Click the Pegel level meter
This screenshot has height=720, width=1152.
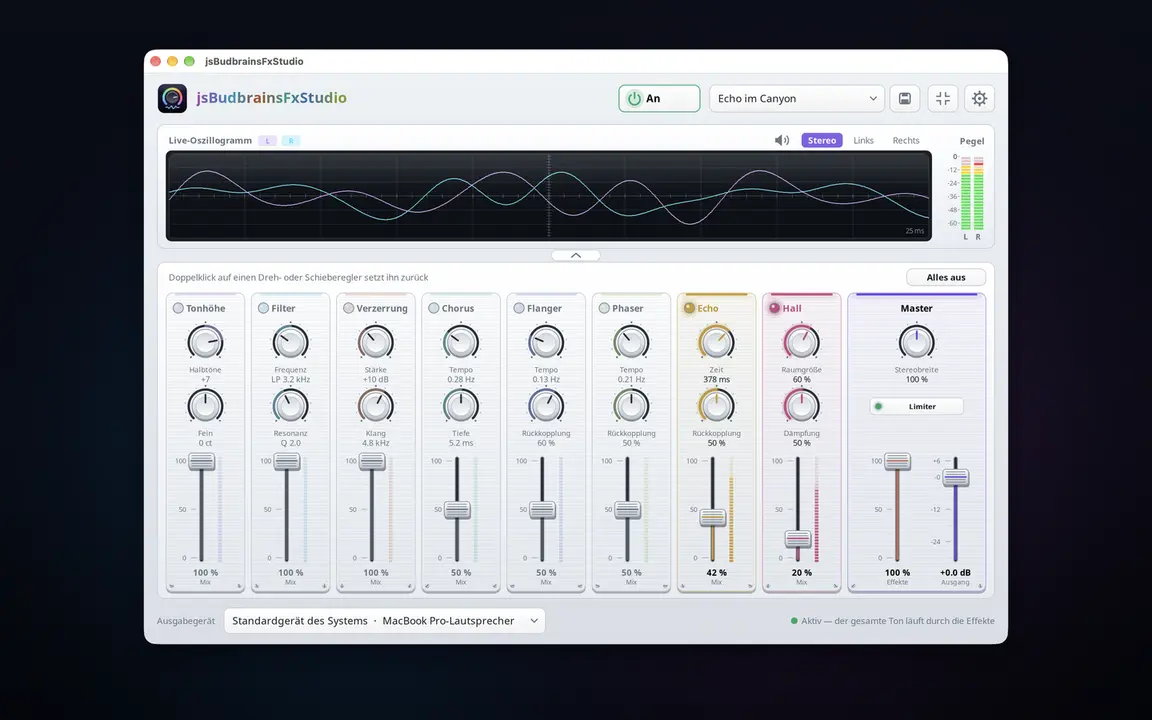tap(972, 194)
